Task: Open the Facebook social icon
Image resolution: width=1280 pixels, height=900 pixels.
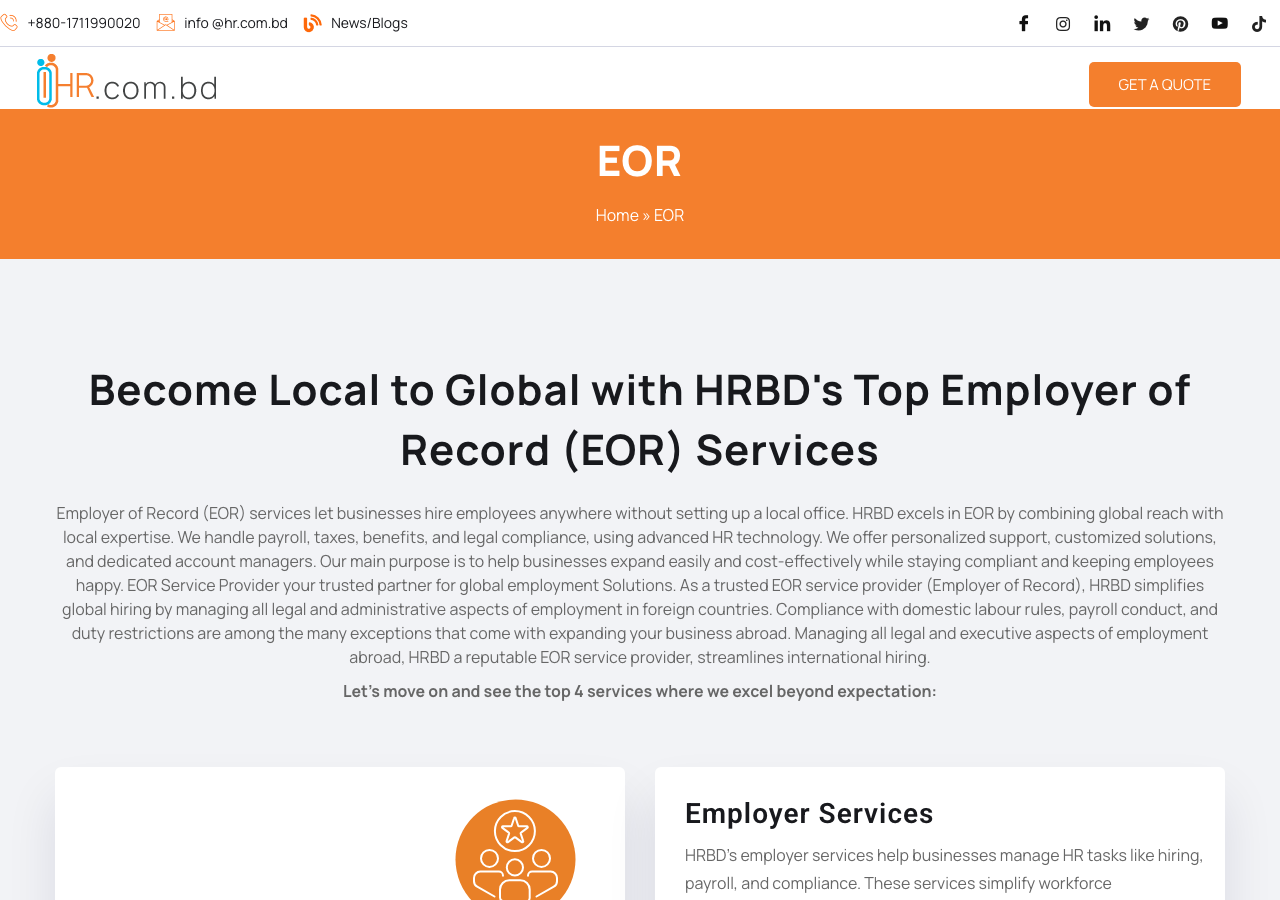Action: point(1023,23)
